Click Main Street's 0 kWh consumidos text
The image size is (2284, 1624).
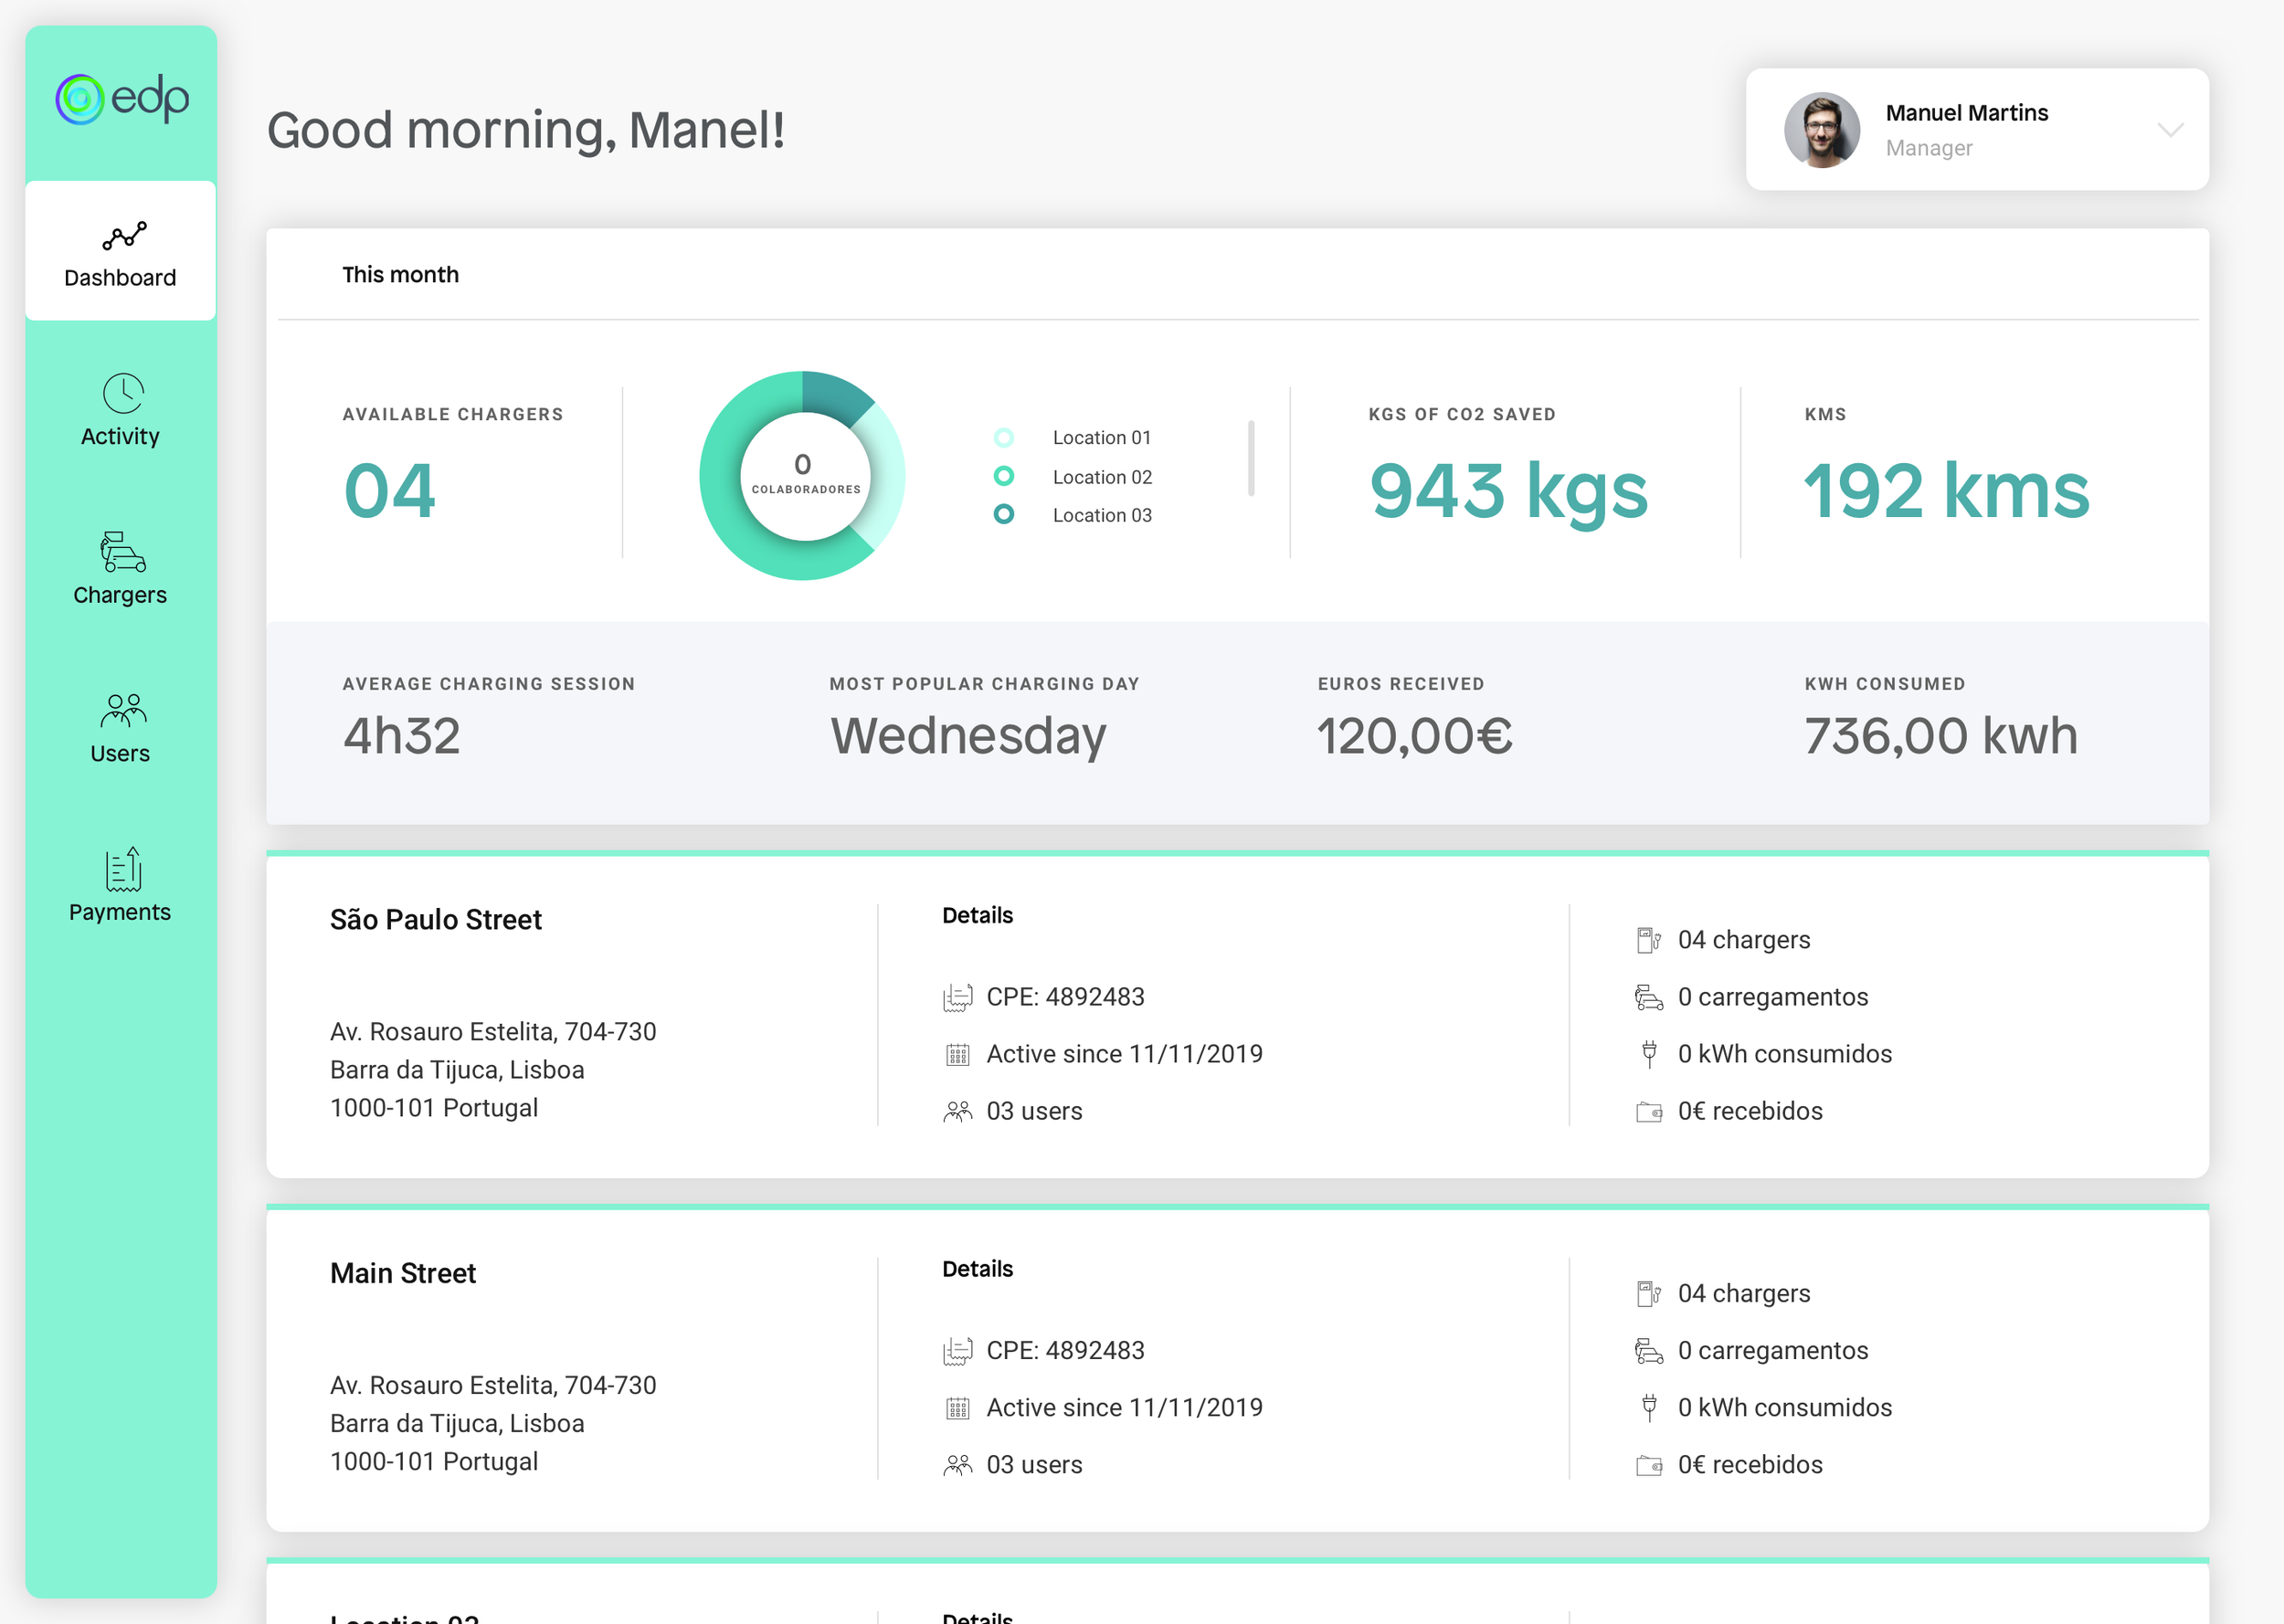pos(1785,1409)
